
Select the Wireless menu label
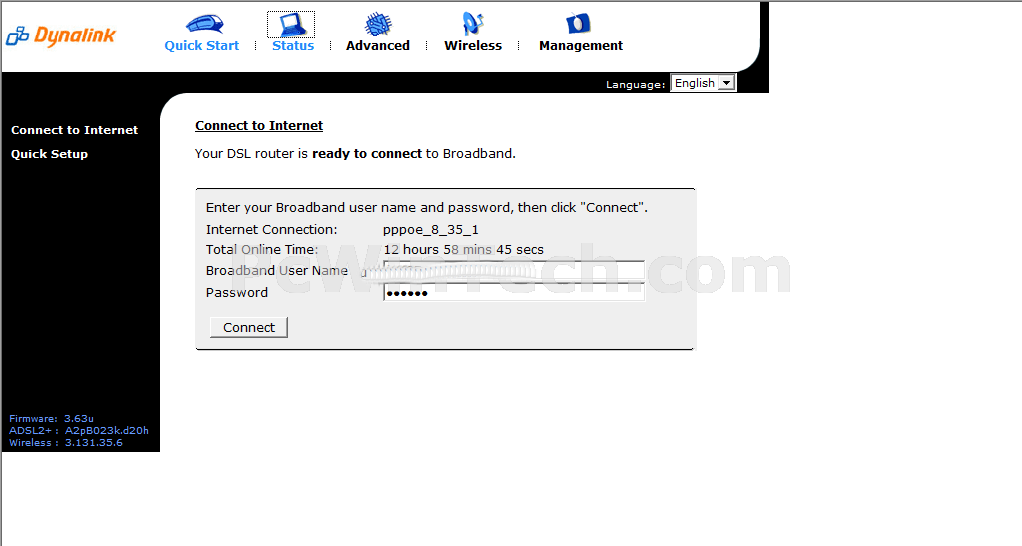point(473,46)
